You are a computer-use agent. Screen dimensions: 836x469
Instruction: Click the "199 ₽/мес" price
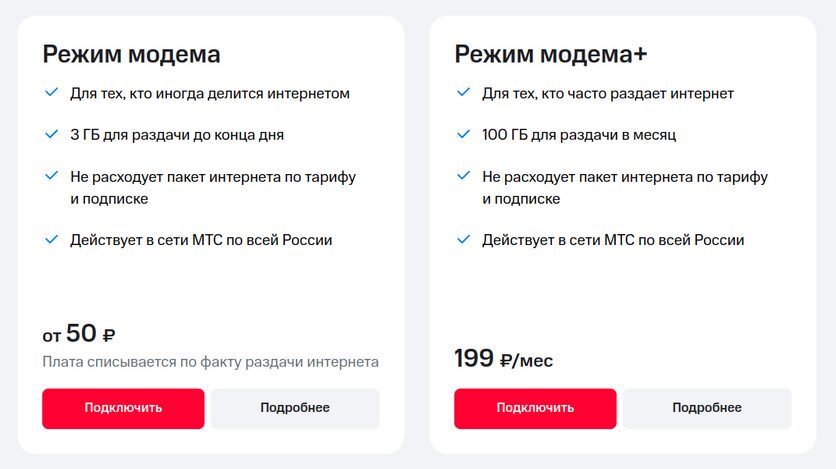503,358
